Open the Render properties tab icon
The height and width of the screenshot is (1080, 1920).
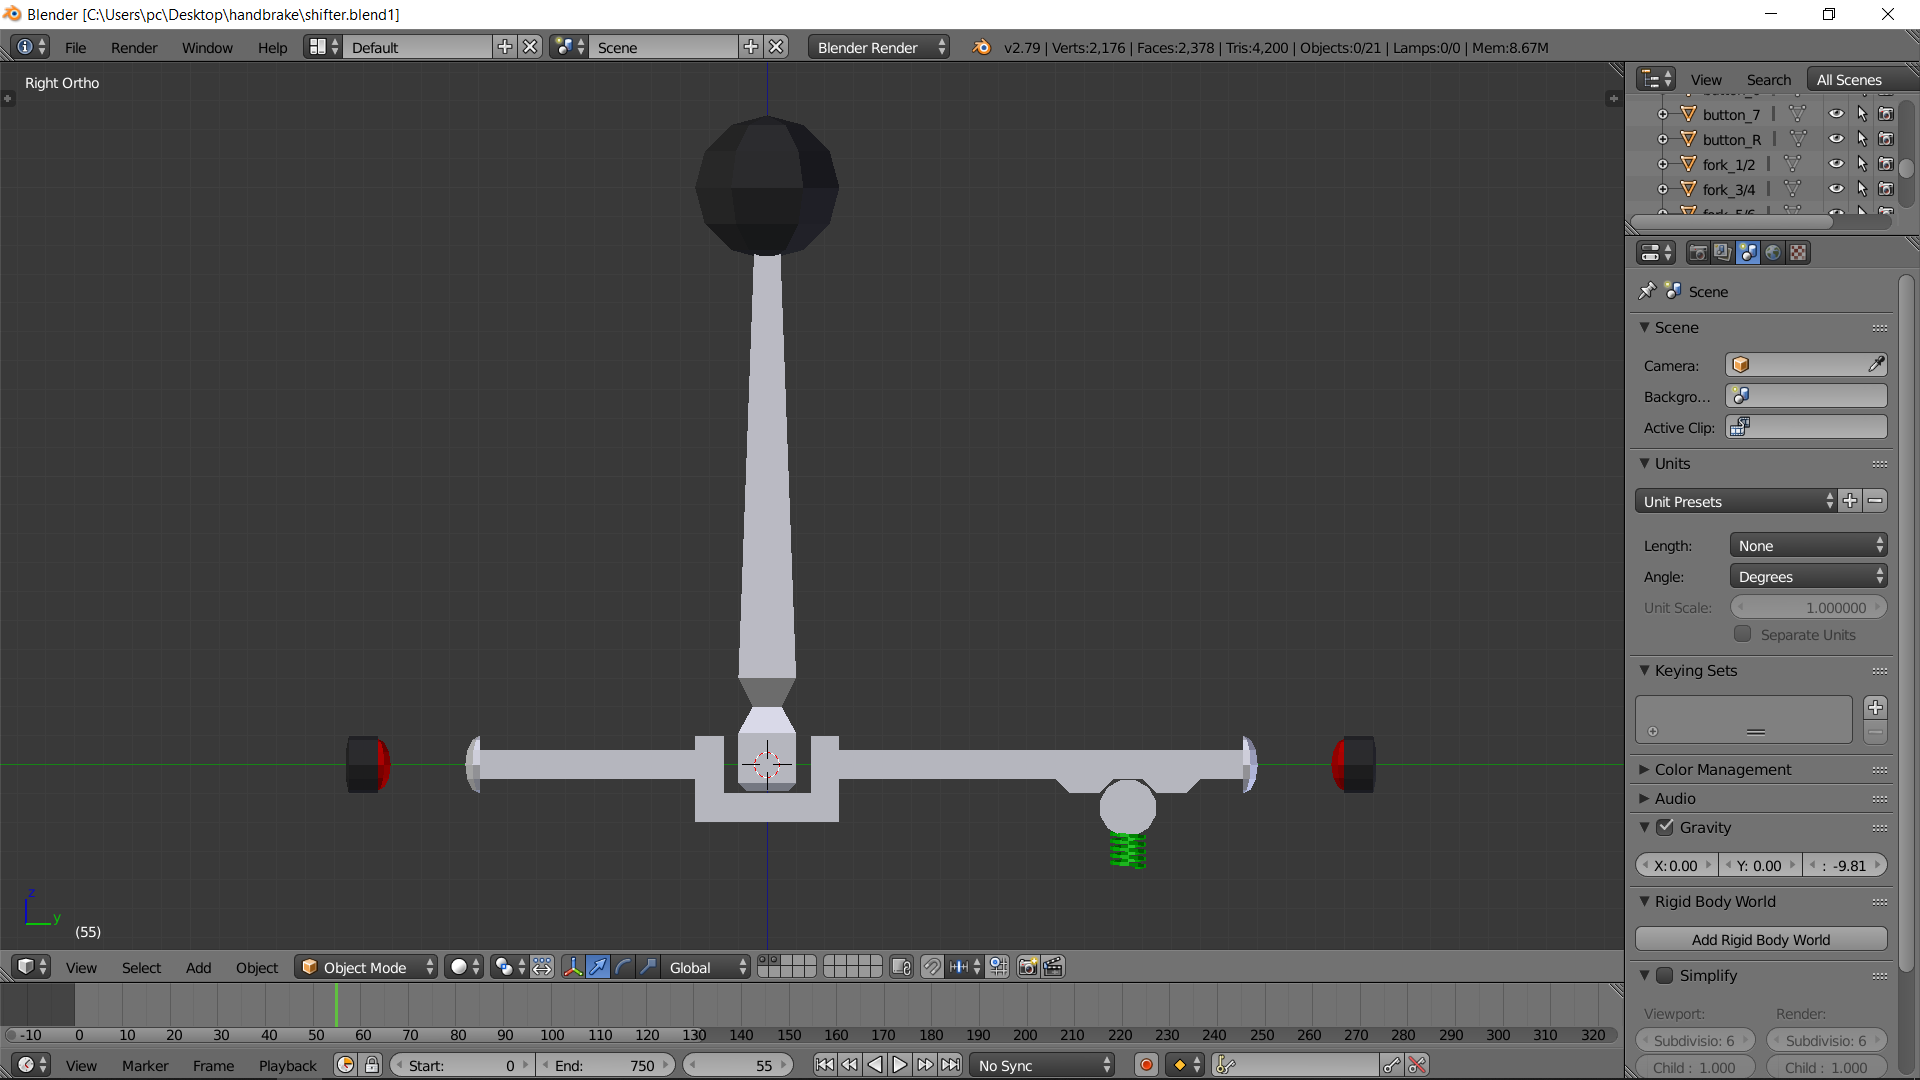[1697, 253]
